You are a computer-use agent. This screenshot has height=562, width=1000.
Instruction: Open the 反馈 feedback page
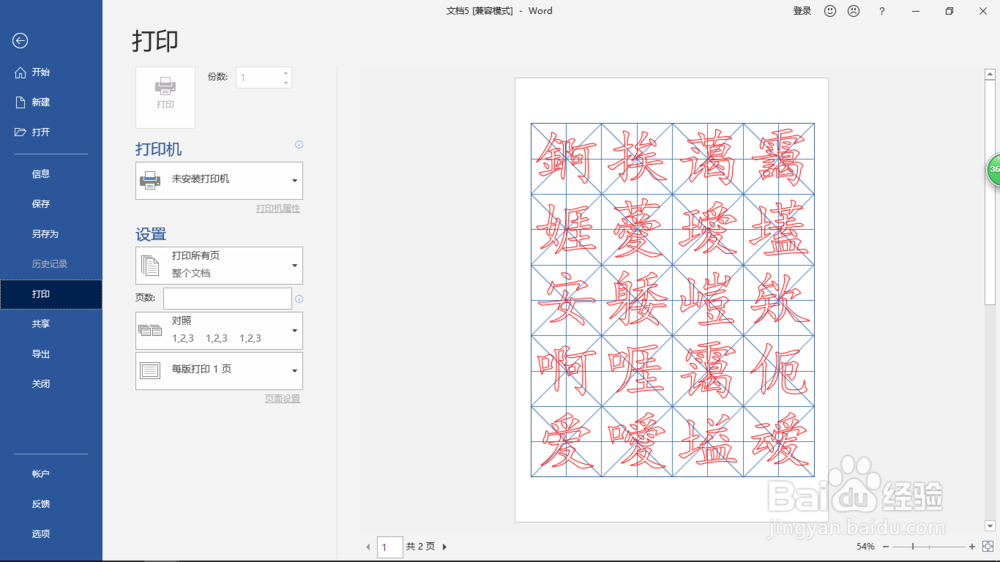(41, 503)
